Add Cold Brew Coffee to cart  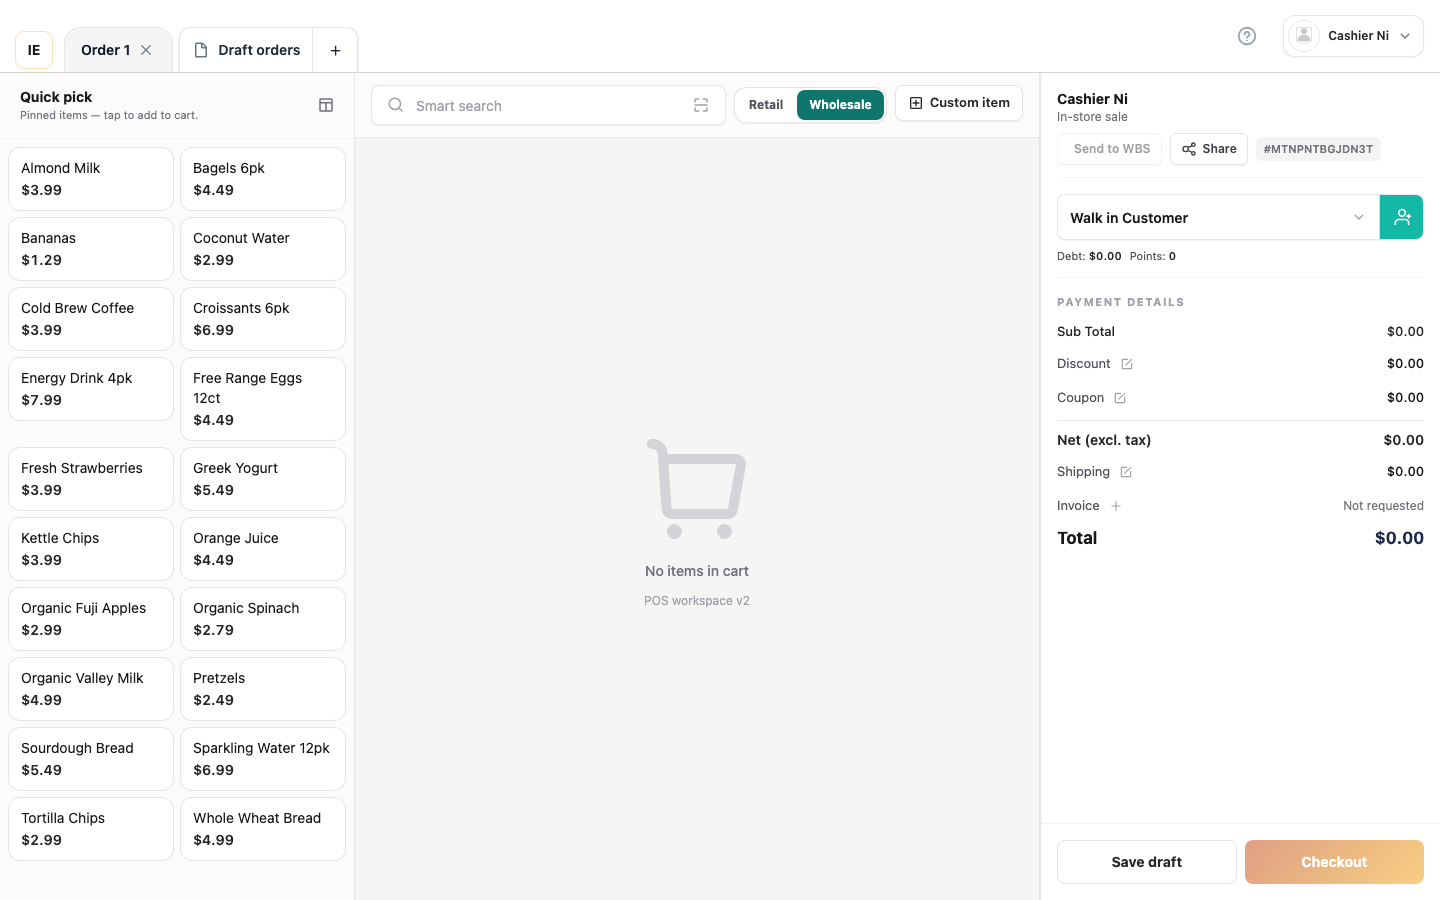pos(91,319)
